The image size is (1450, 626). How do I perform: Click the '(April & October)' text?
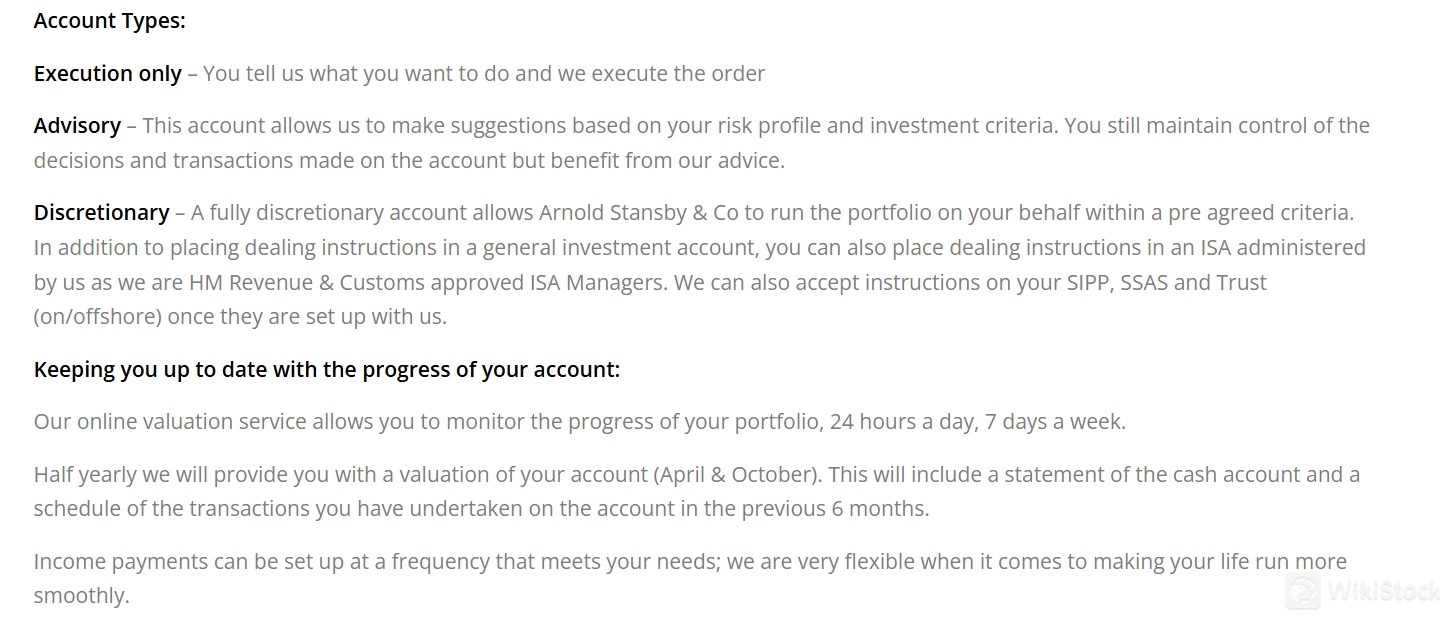click(737, 475)
